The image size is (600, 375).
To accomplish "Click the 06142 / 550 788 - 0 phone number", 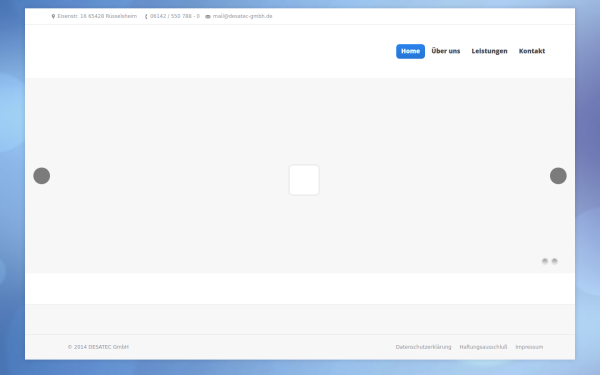I will click(x=175, y=16).
